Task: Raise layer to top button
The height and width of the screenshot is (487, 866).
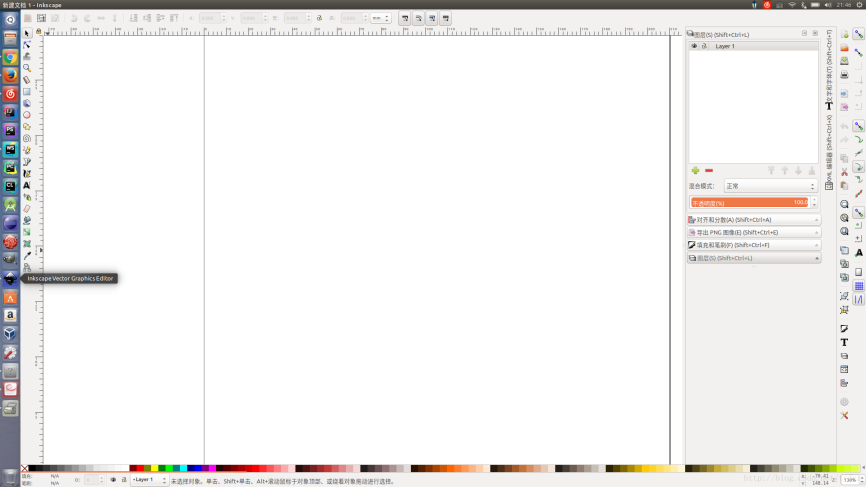Action: pos(771,171)
